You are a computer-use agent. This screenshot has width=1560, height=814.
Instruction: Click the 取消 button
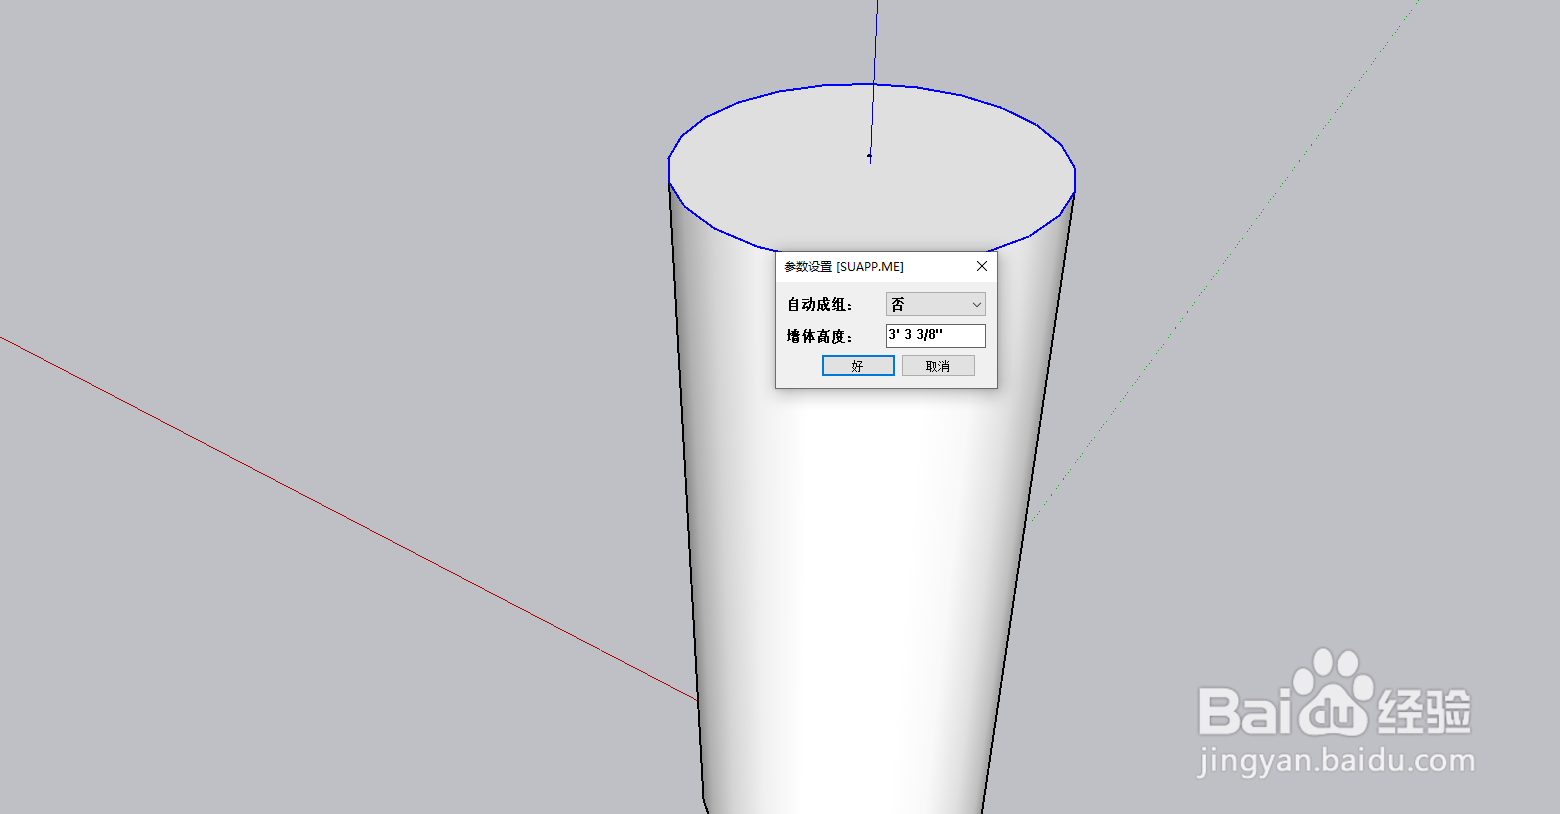938,366
